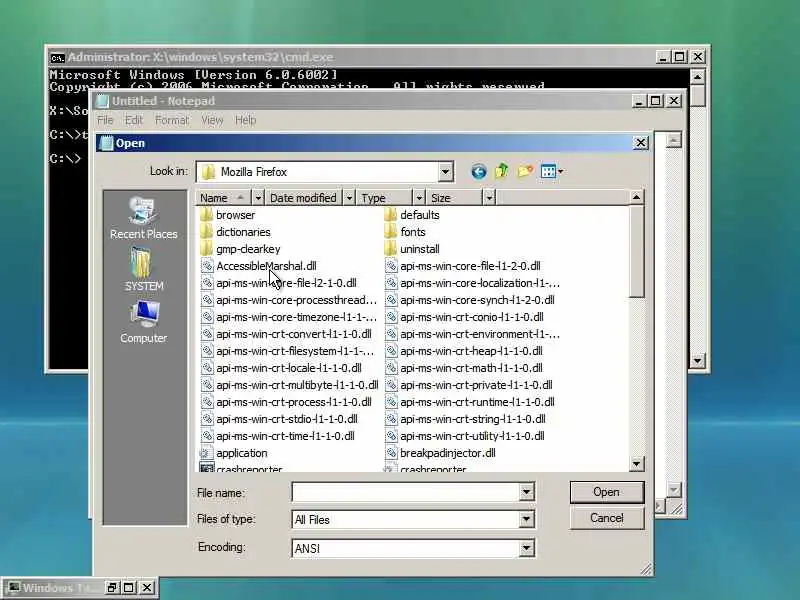Expand the Encoding dropdown

point(526,548)
